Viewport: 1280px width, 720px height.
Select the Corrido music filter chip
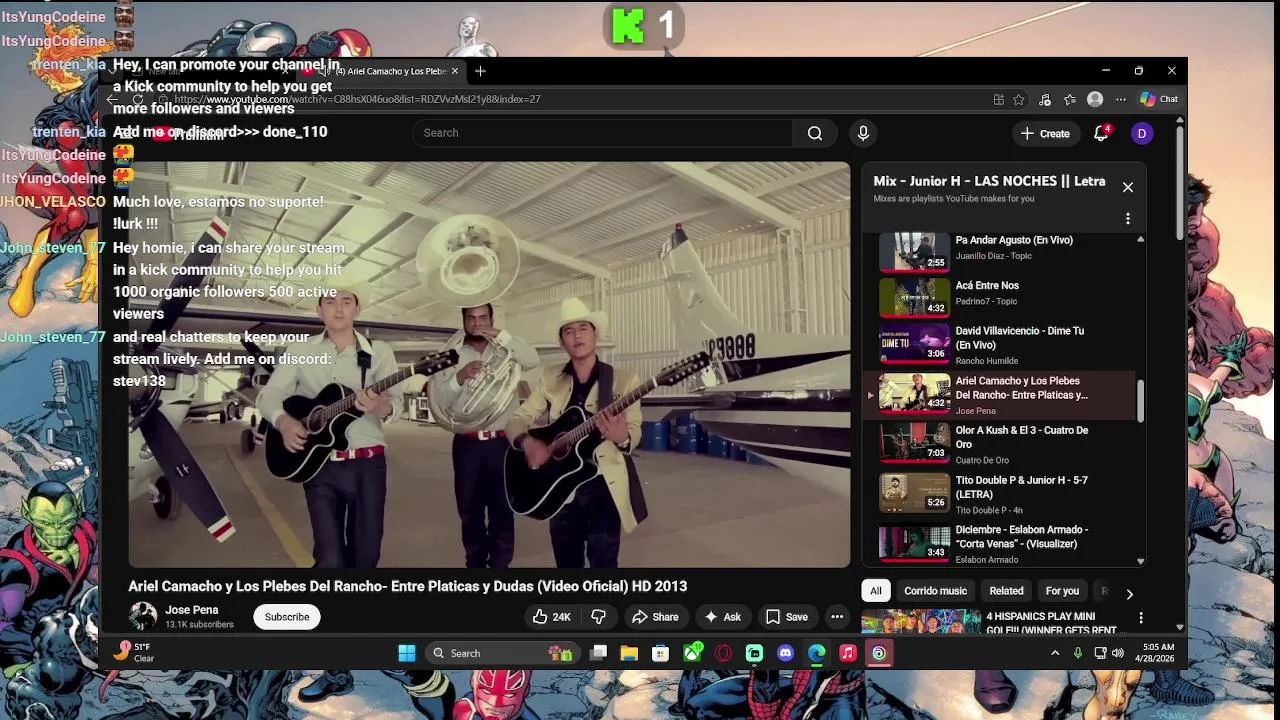[935, 591]
